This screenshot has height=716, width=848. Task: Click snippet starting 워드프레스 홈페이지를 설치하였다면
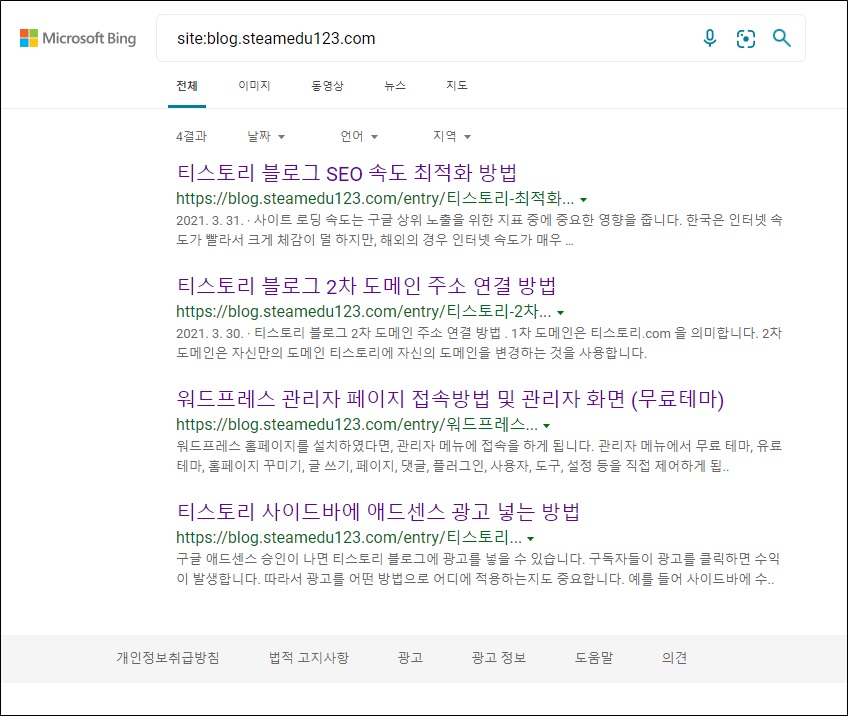[479, 456]
